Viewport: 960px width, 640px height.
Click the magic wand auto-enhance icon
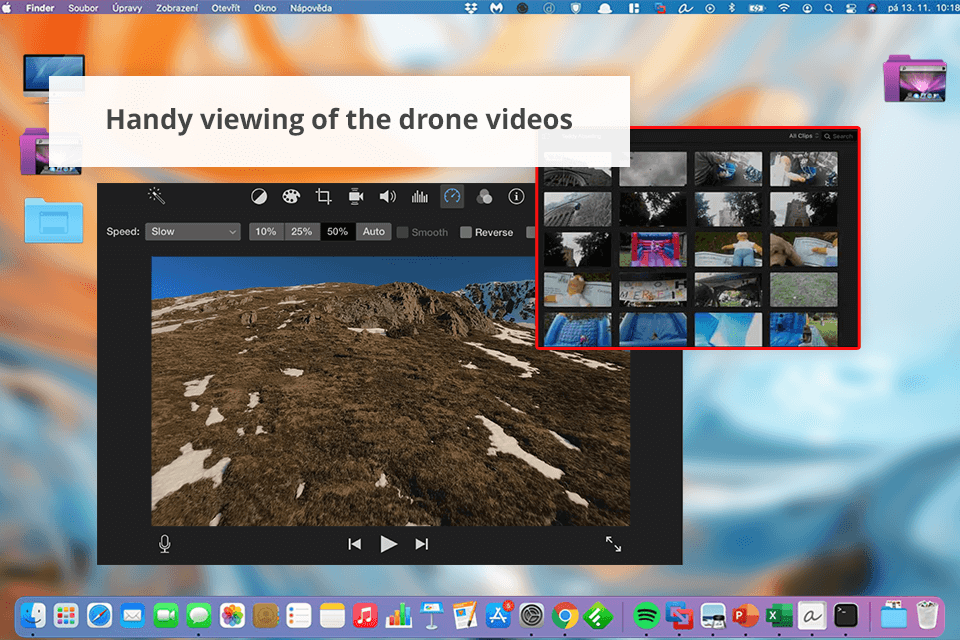click(157, 196)
